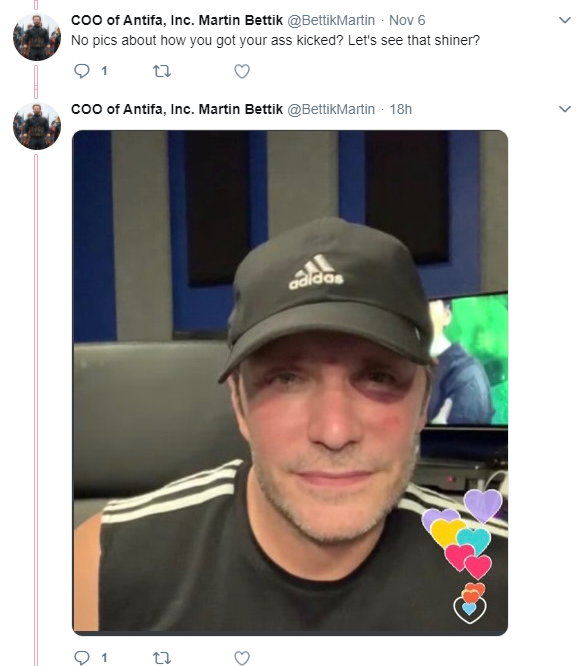Click the white outlined heart in photo corner
The width and height of the screenshot is (582, 666).
point(469,610)
